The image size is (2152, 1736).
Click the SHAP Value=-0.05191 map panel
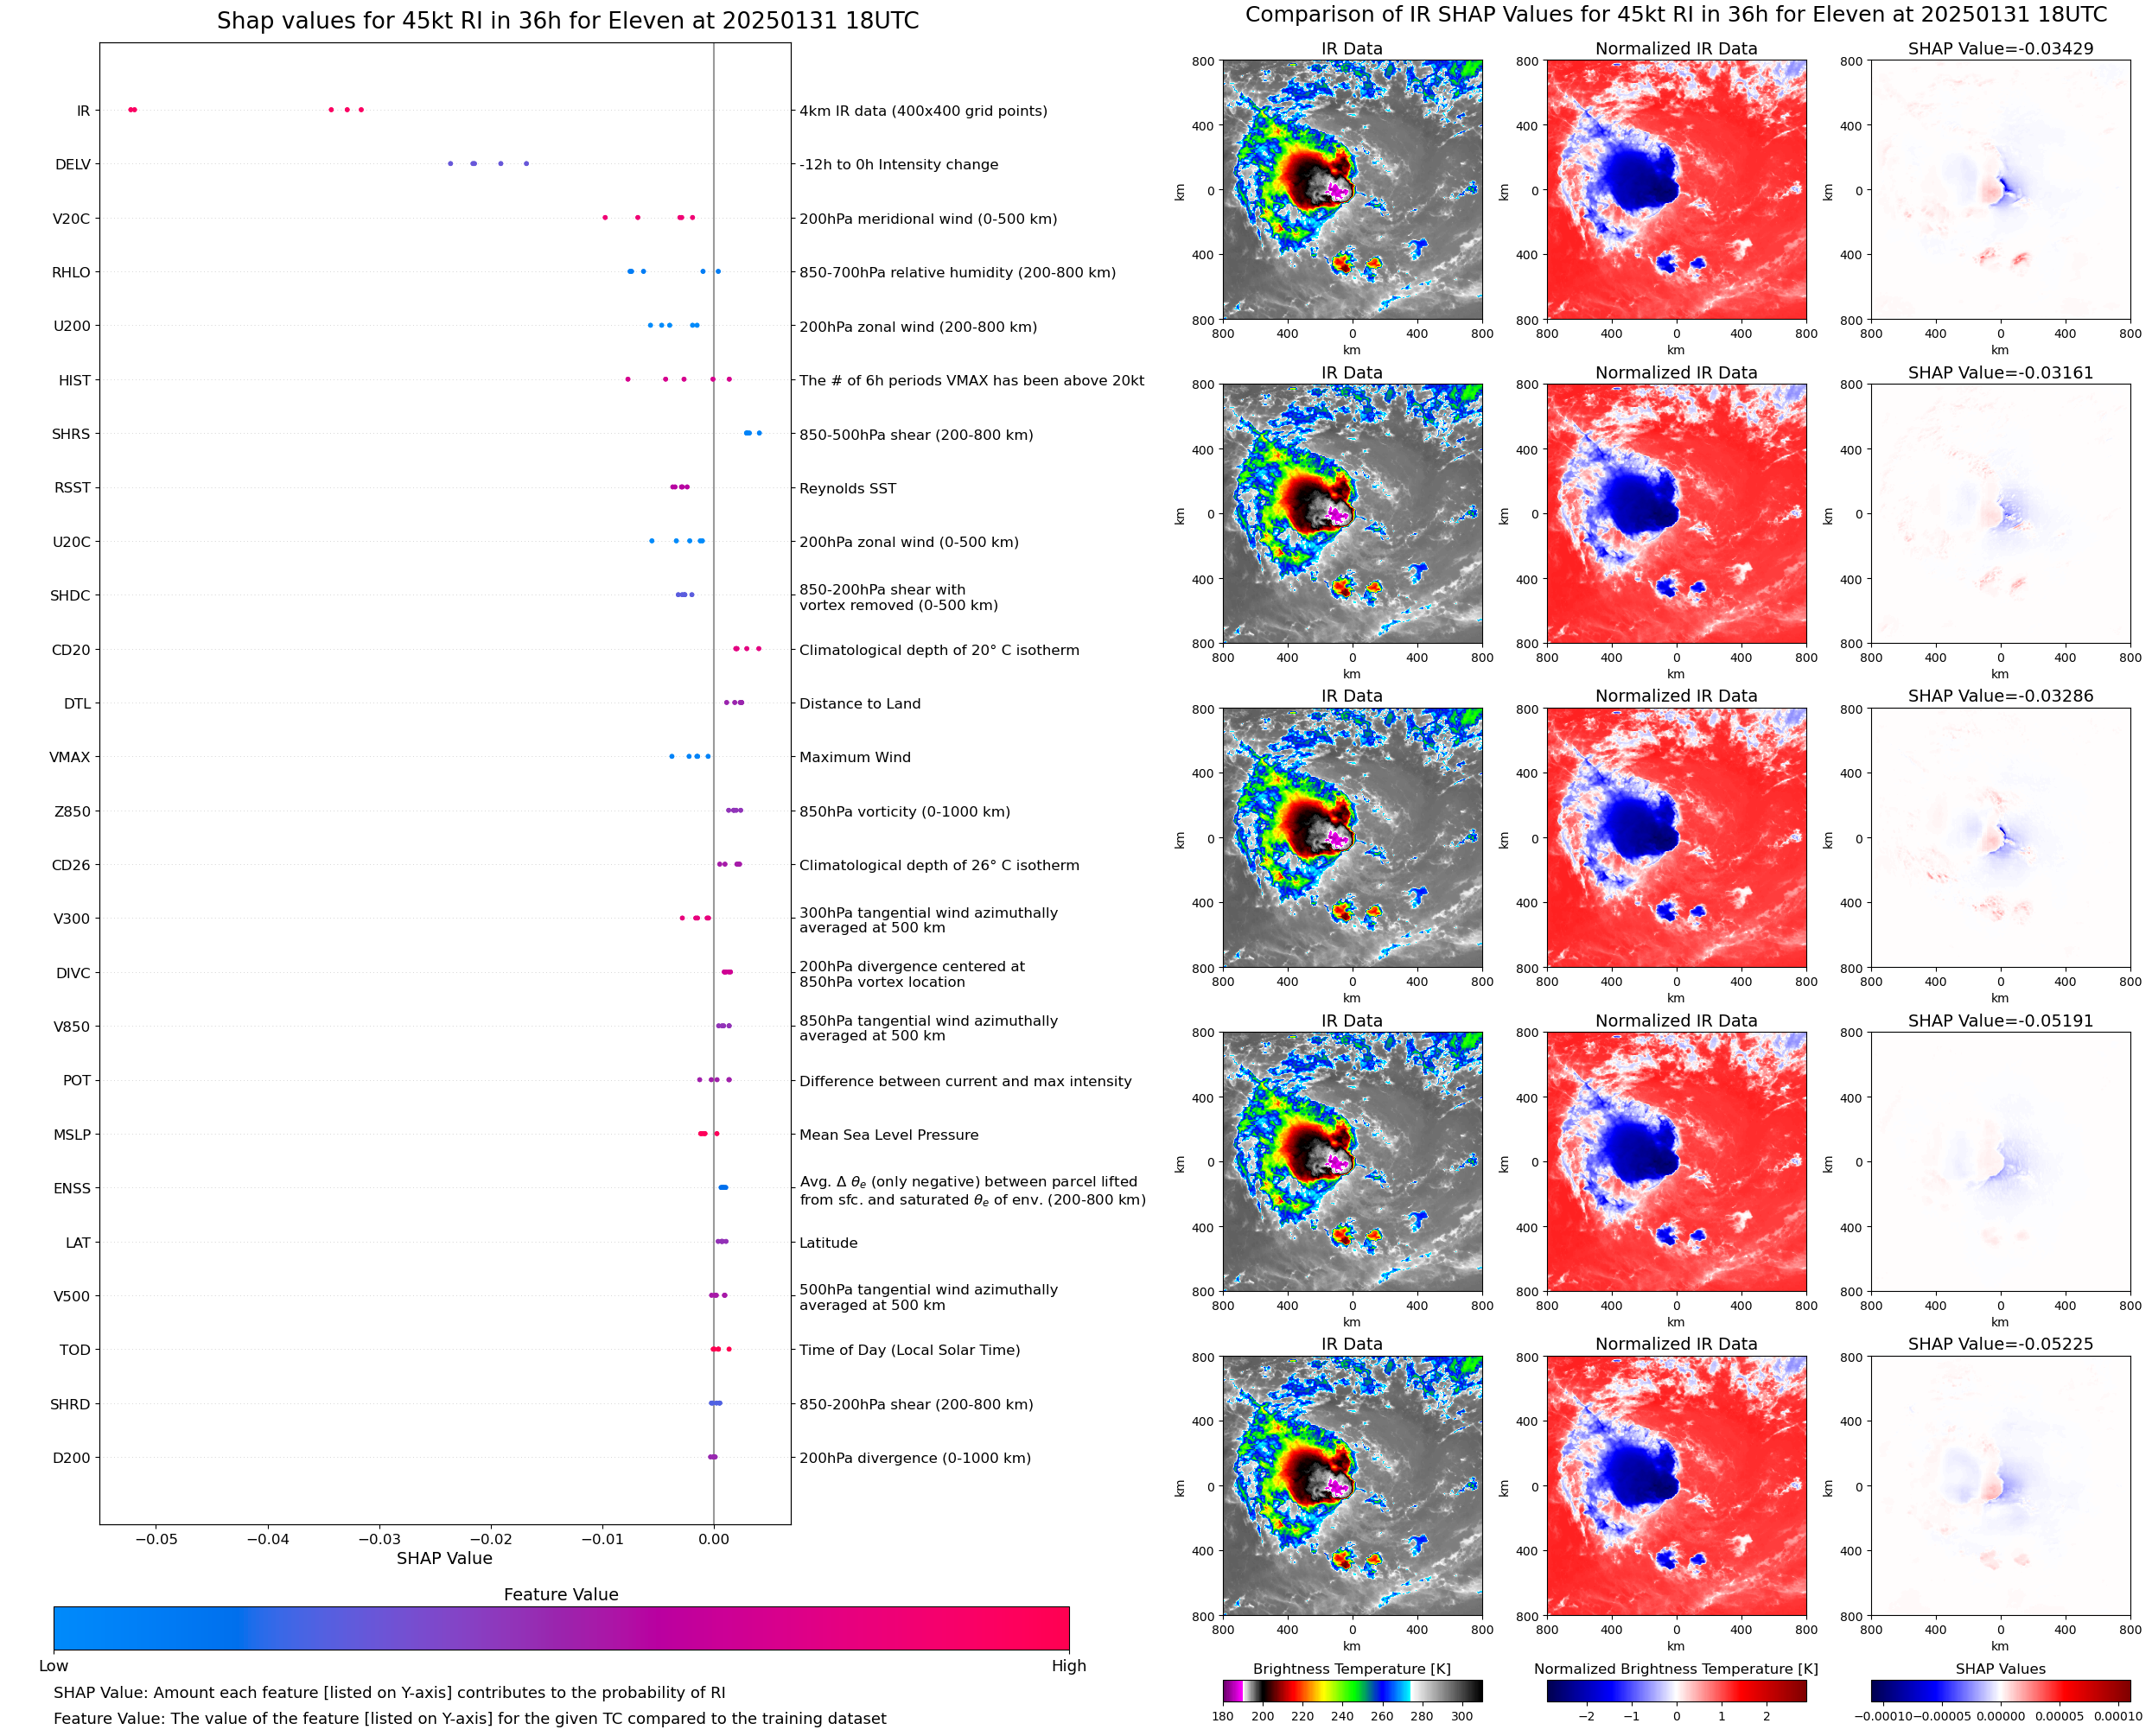pyautogui.click(x=1999, y=1161)
